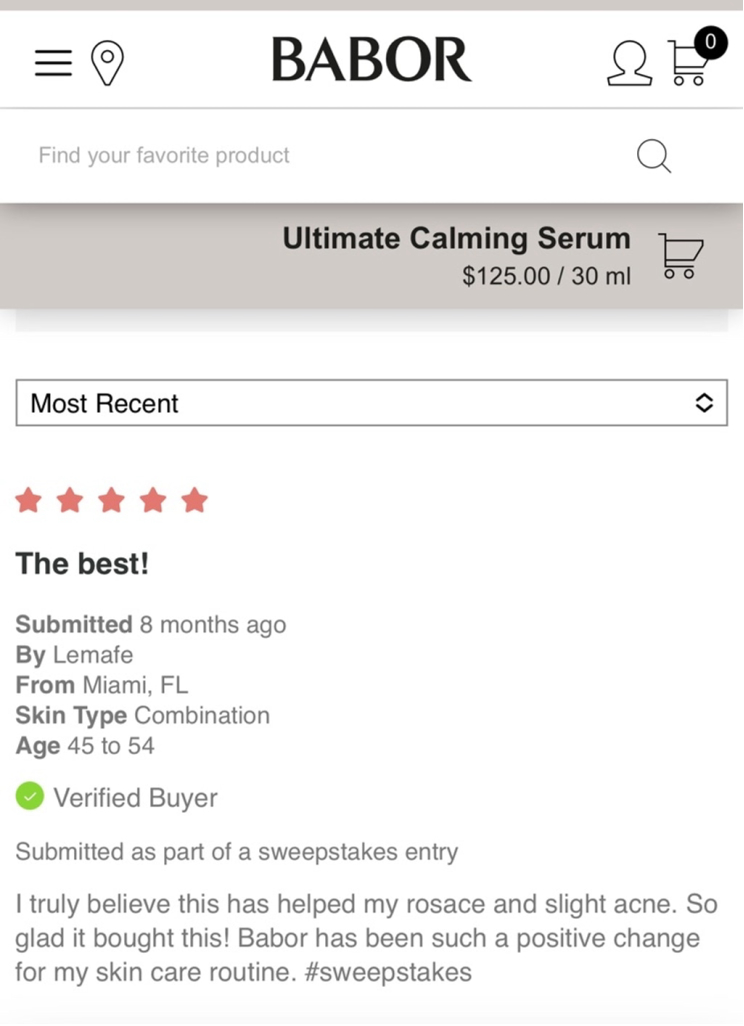Click the $125.00 / 30 ml price text
This screenshot has width=744, height=1026.
(546, 276)
